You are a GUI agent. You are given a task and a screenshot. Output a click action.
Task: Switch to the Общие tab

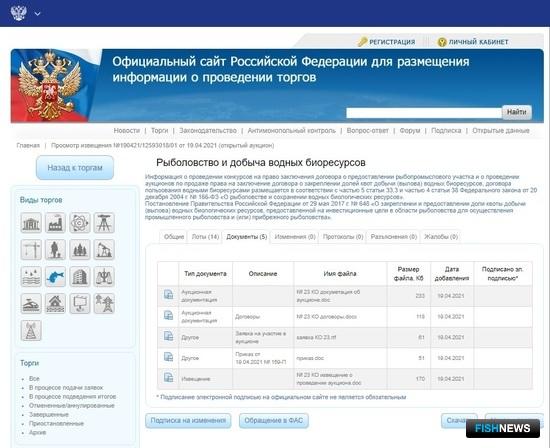[x=174, y=237]
